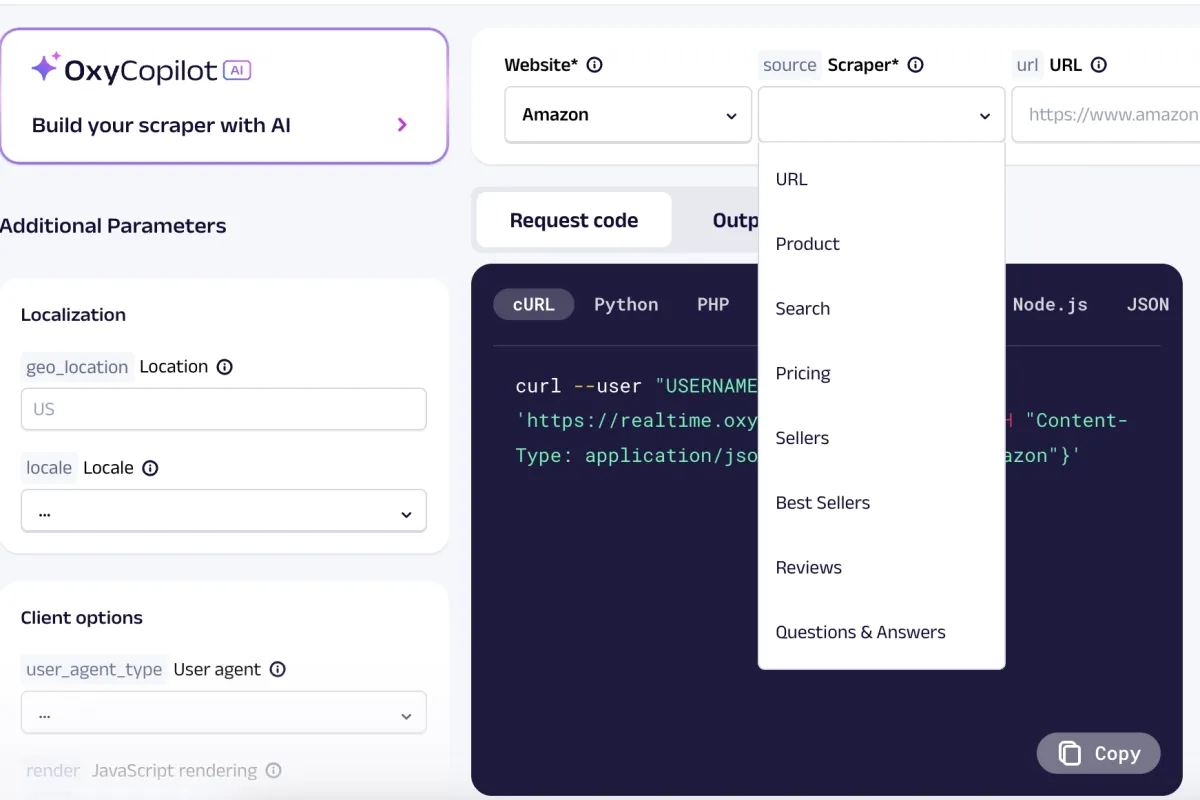Choose Product from the Scraper list
1200x800 pixels.
pos(881,244)
